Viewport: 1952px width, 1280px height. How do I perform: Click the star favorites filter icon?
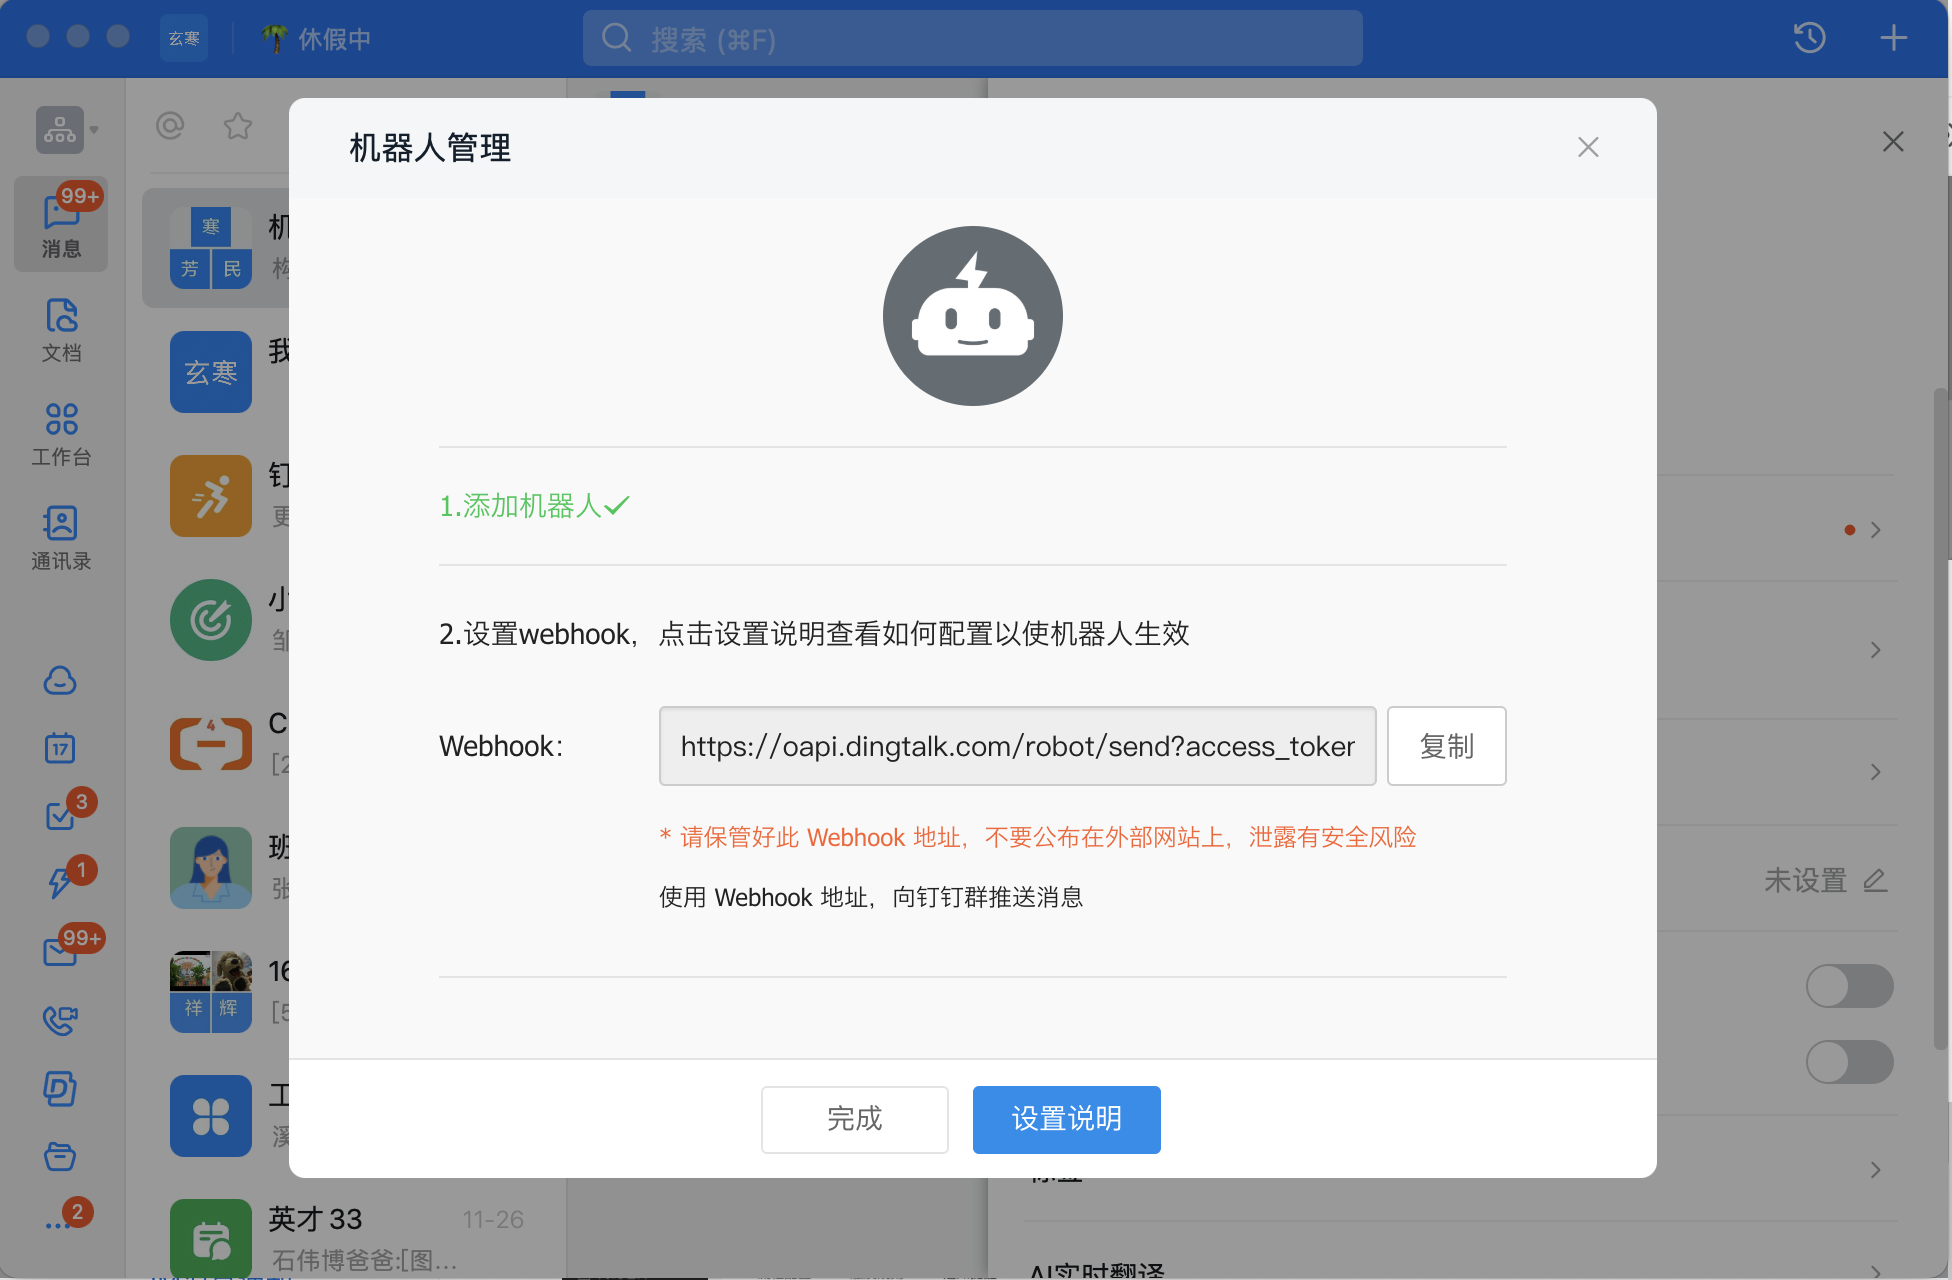(238, 126)
